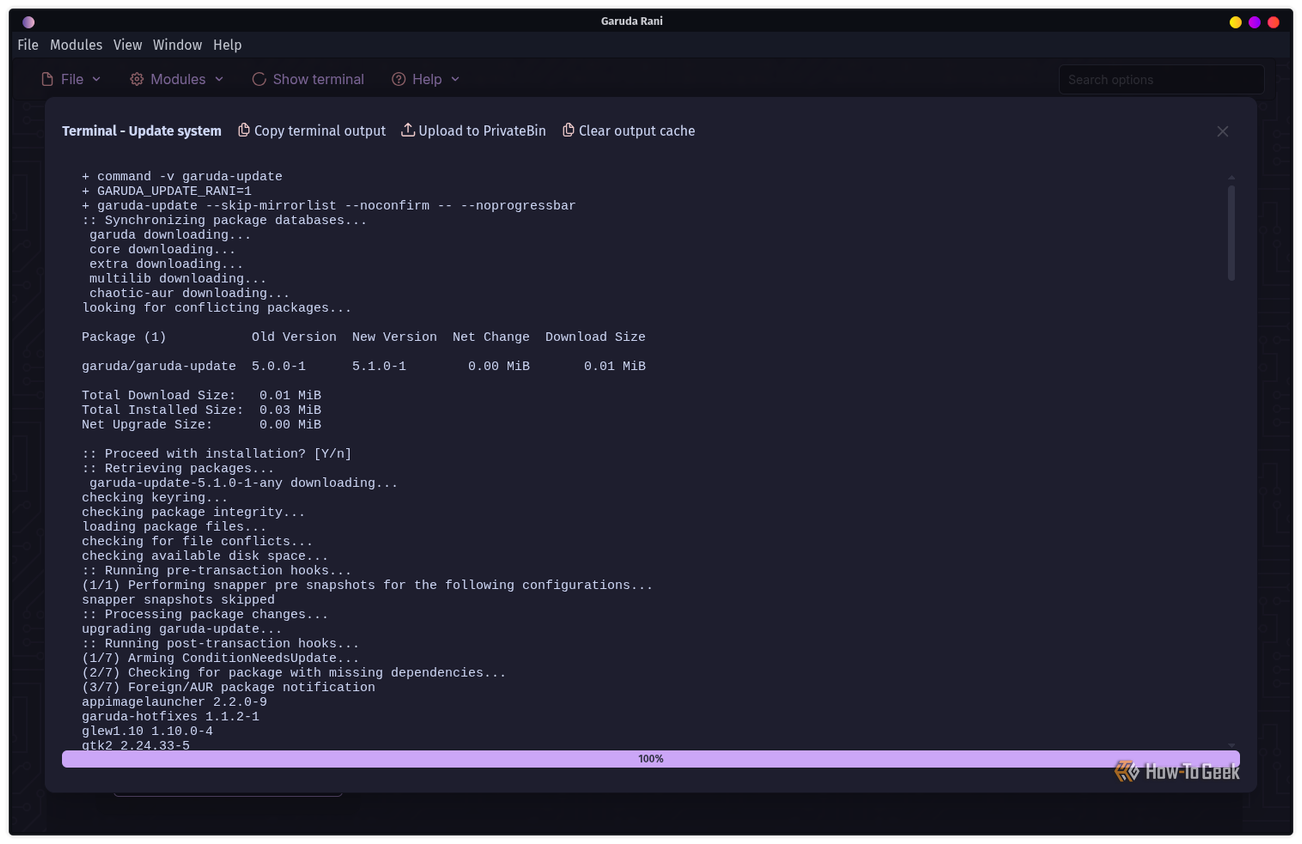The width and height of the screenshot is (1302, 844).
Task: Focus the Search options field
Action: pos(1161,80)
